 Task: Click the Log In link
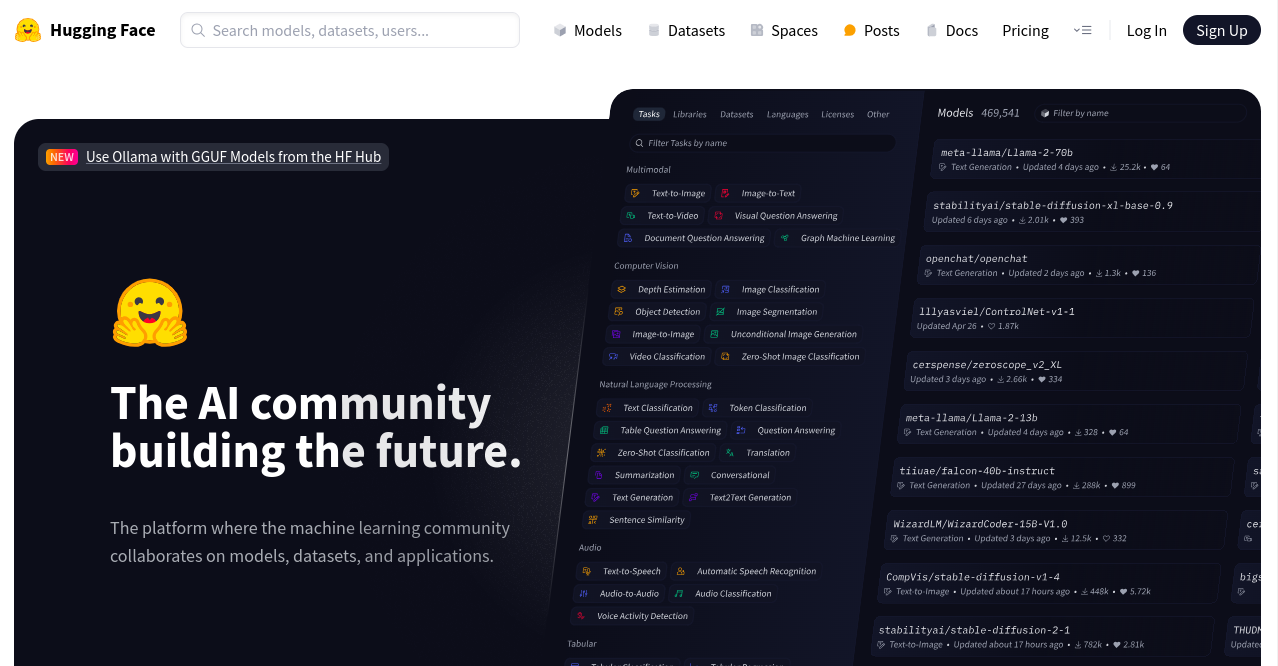(1146, 31)
